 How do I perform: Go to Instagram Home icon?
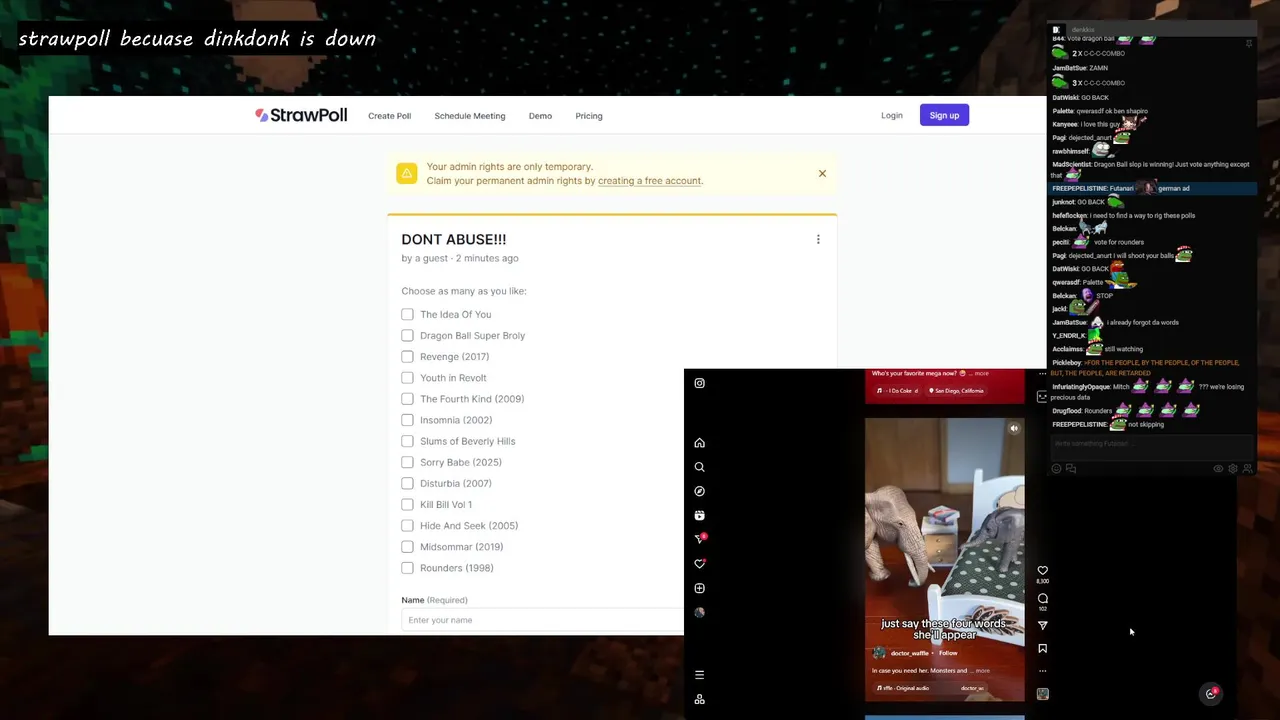pos(700,443)
